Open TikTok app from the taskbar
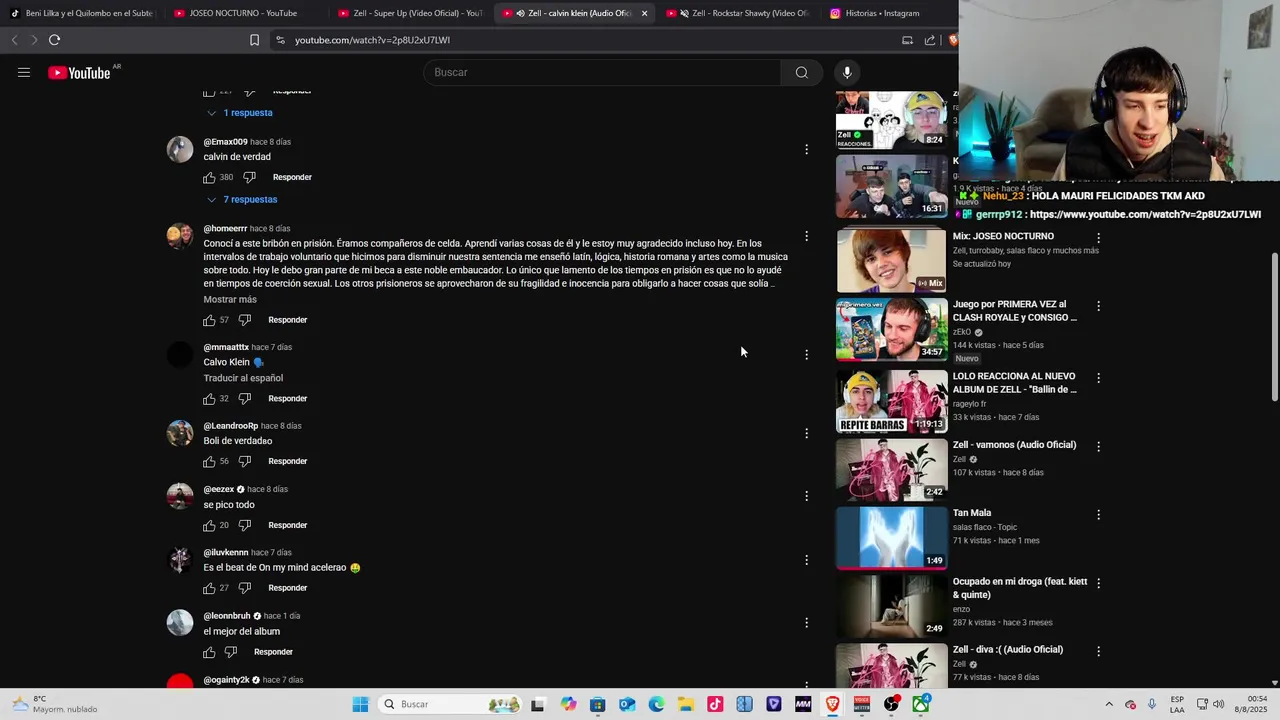 tap(715, 704)
